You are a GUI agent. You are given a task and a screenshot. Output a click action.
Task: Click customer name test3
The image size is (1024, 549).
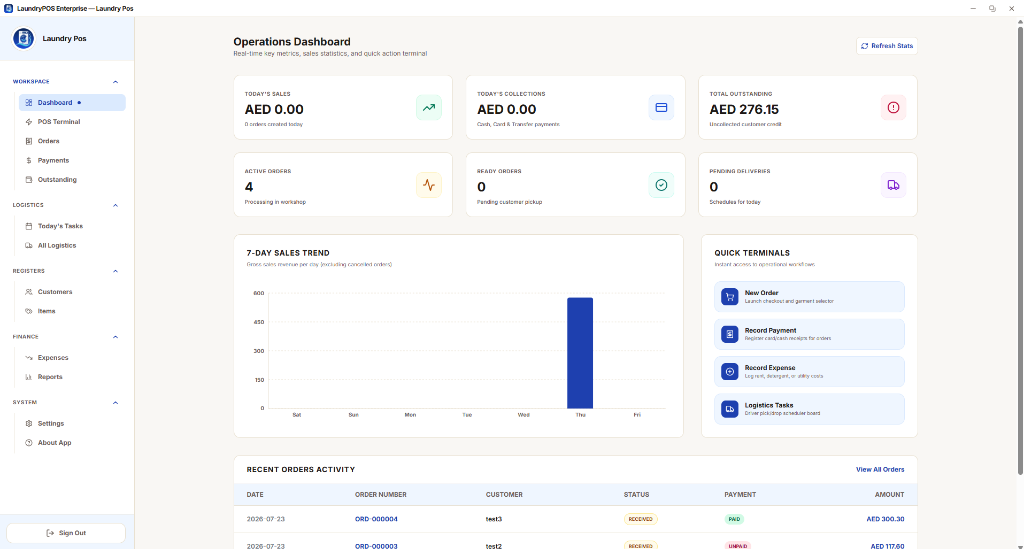coord(494,520)
